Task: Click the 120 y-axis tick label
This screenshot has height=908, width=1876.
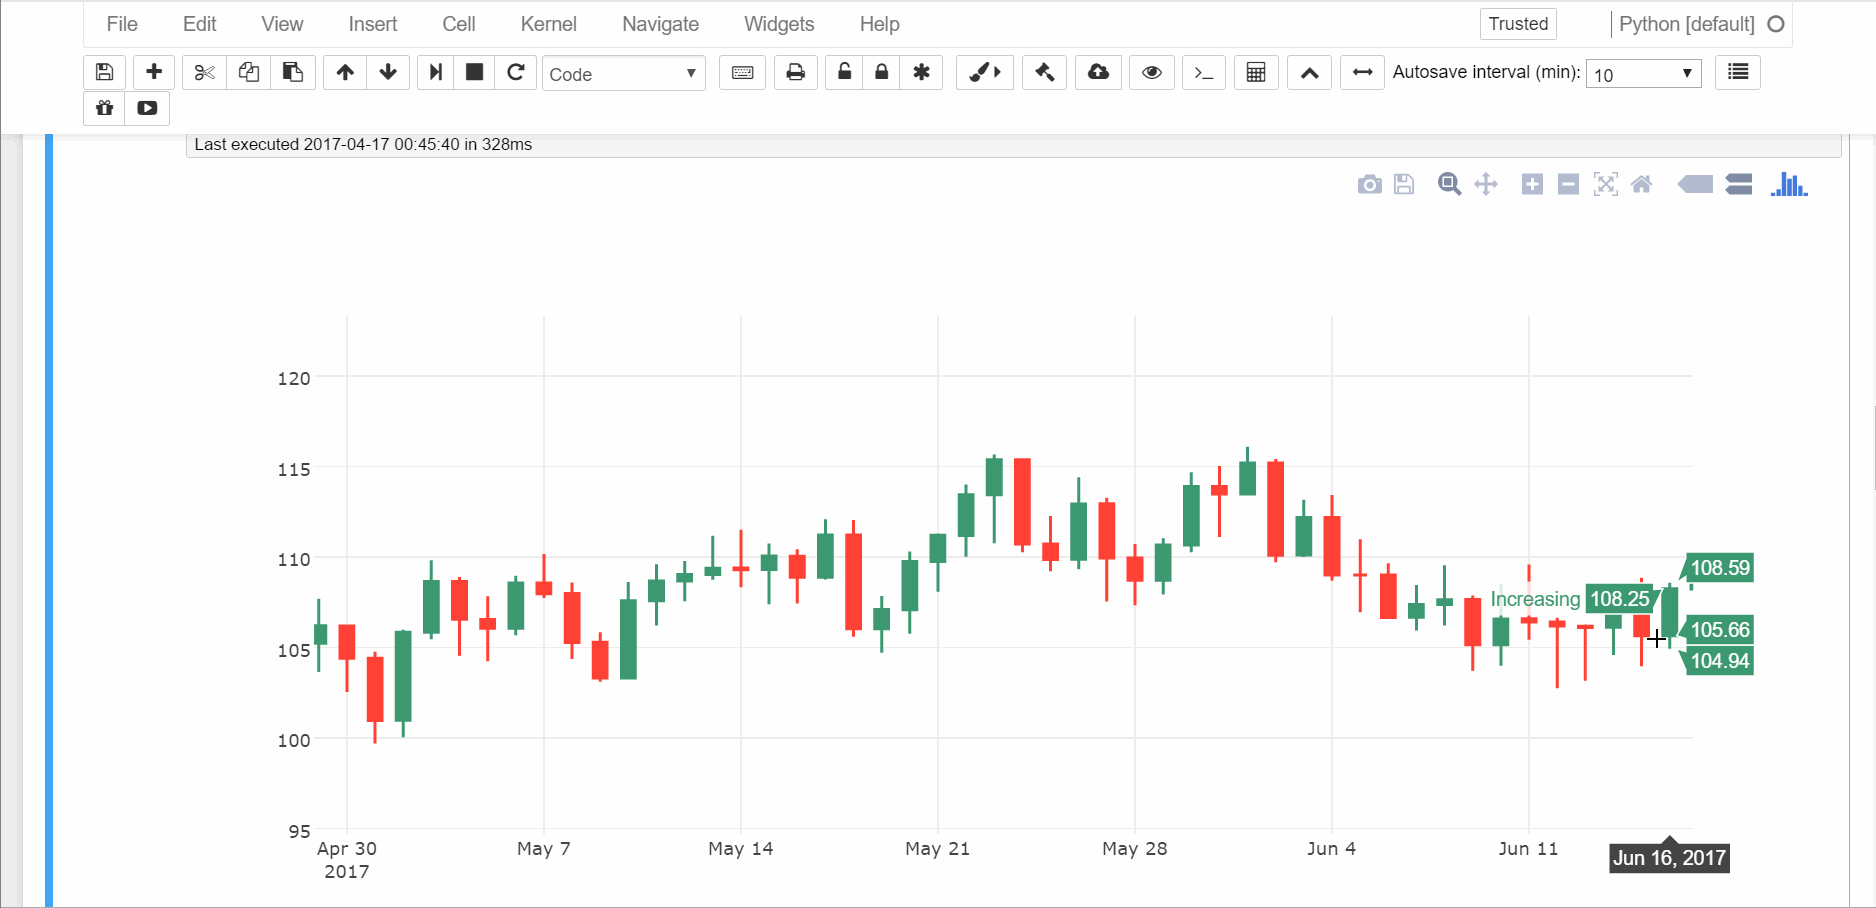Action: click(294, 378)
